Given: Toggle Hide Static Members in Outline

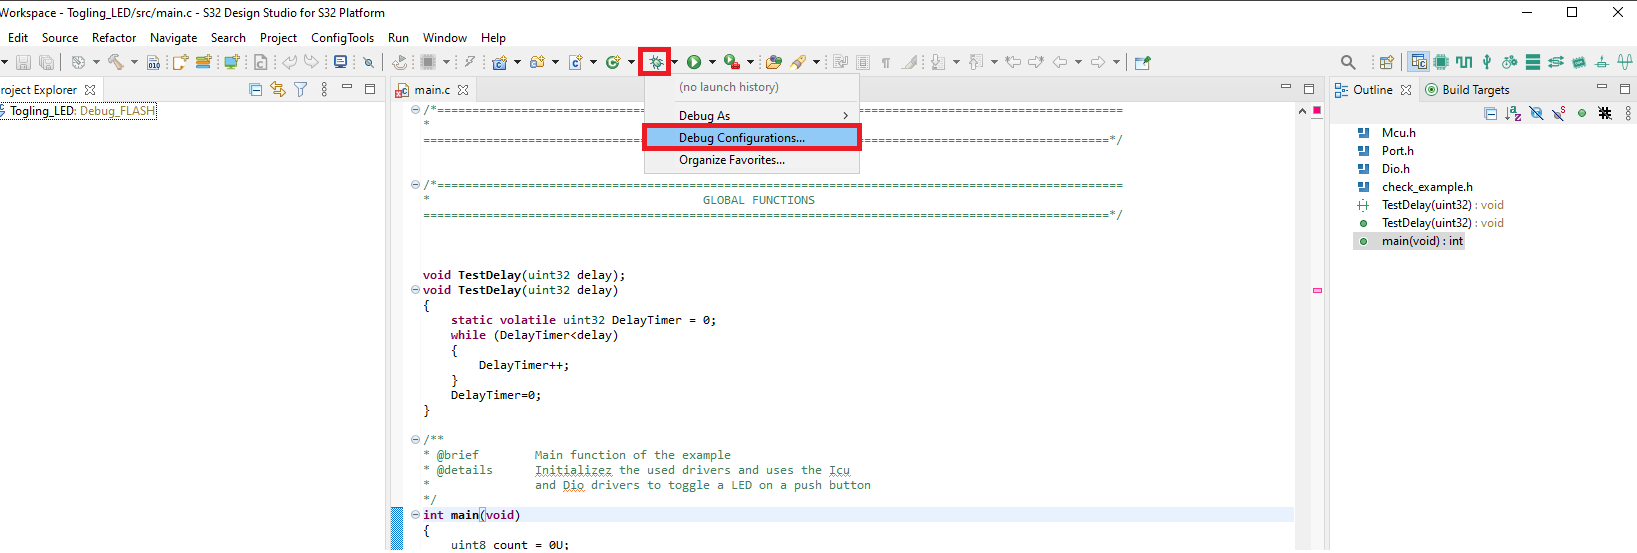Looking at the screenshot, I should 1559,113.
